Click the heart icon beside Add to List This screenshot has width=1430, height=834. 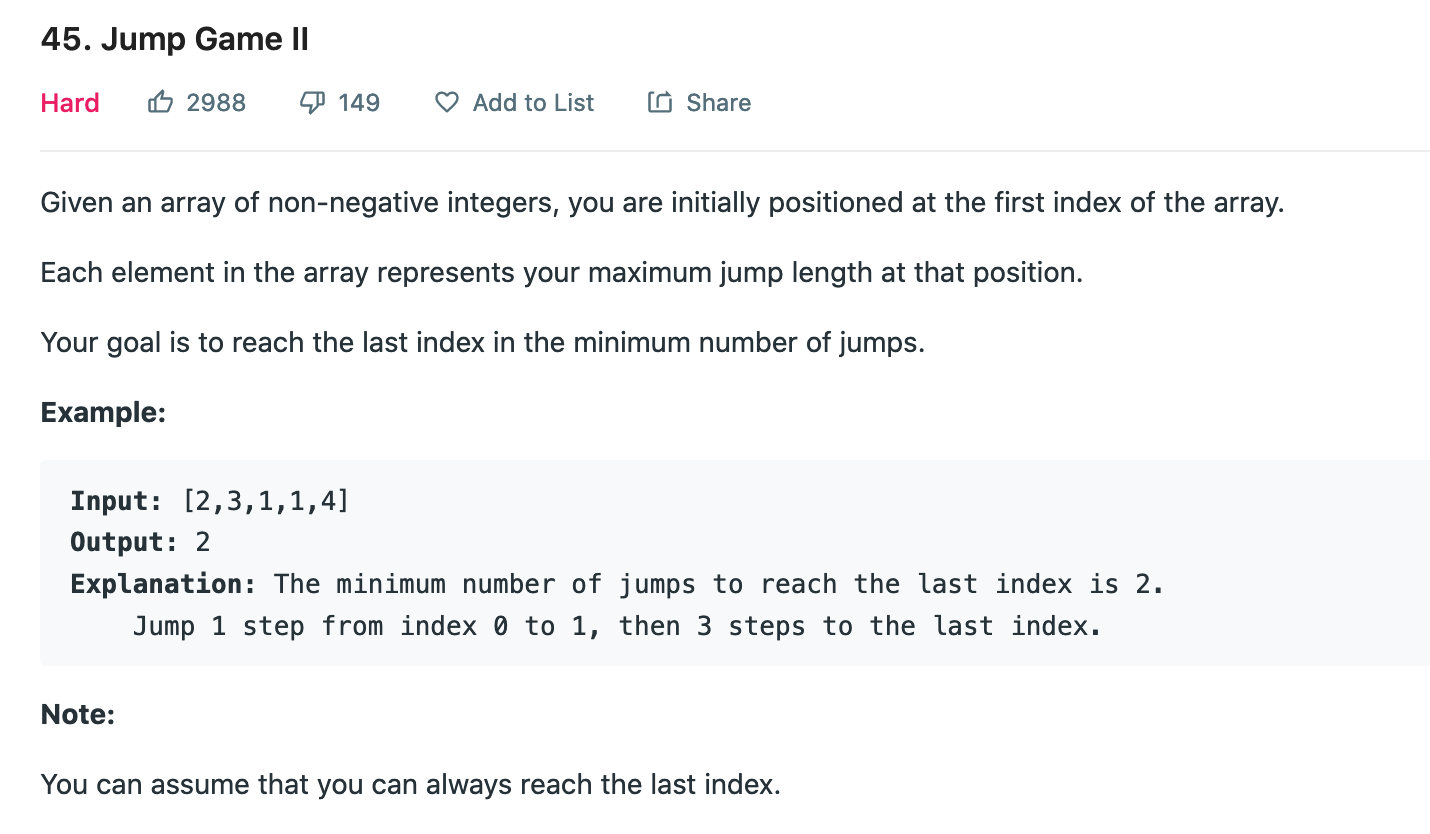(447, 102)
